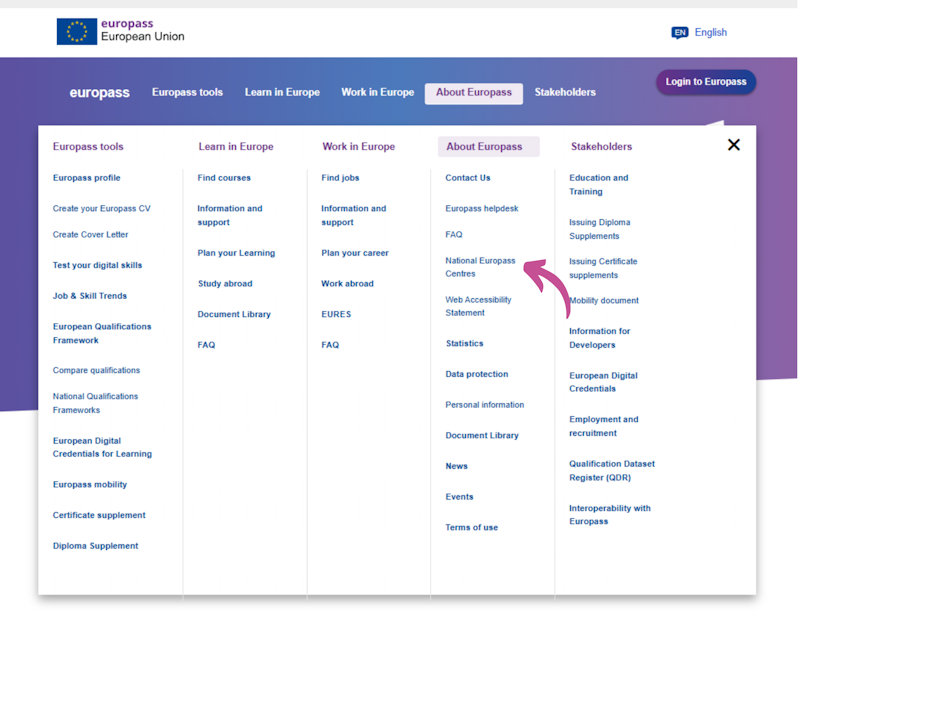Open Personal information link
Screen dimensions: 945x709
tap(485, 405)
